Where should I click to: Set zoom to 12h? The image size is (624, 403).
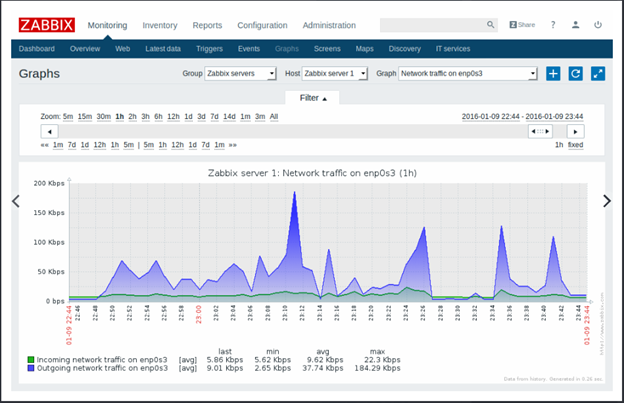tap(174, 117)
